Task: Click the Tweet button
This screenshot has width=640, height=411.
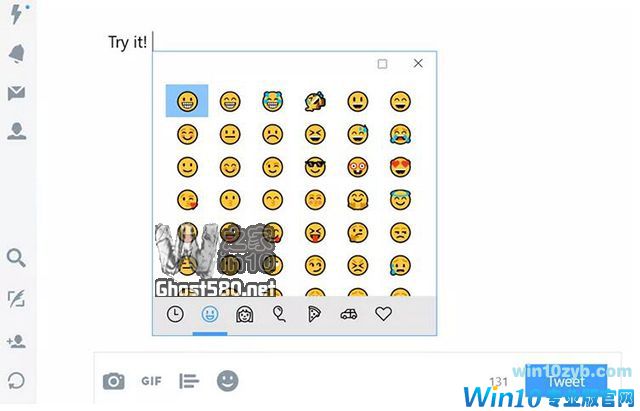Action: coord(566,382)
